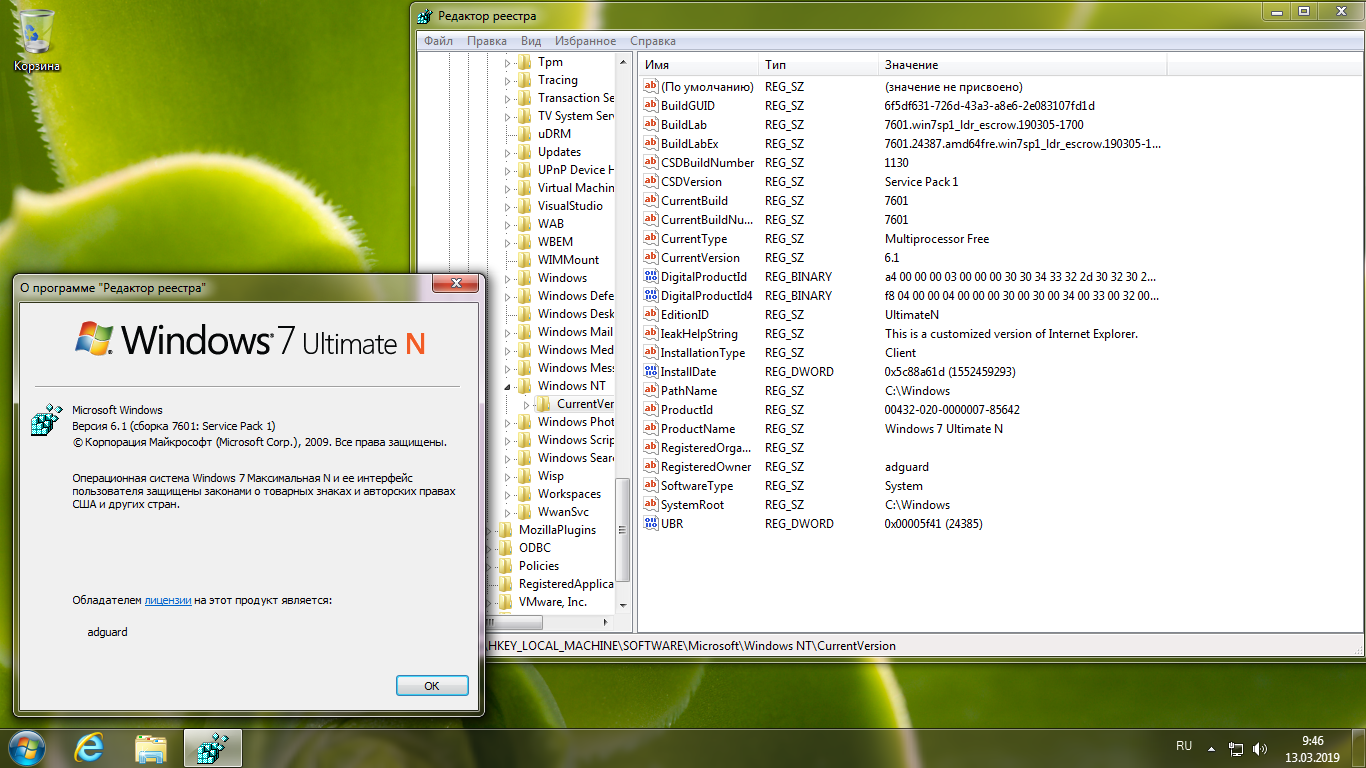Click the RU language indicator

pyautogui.click(x=1184, y=746)
